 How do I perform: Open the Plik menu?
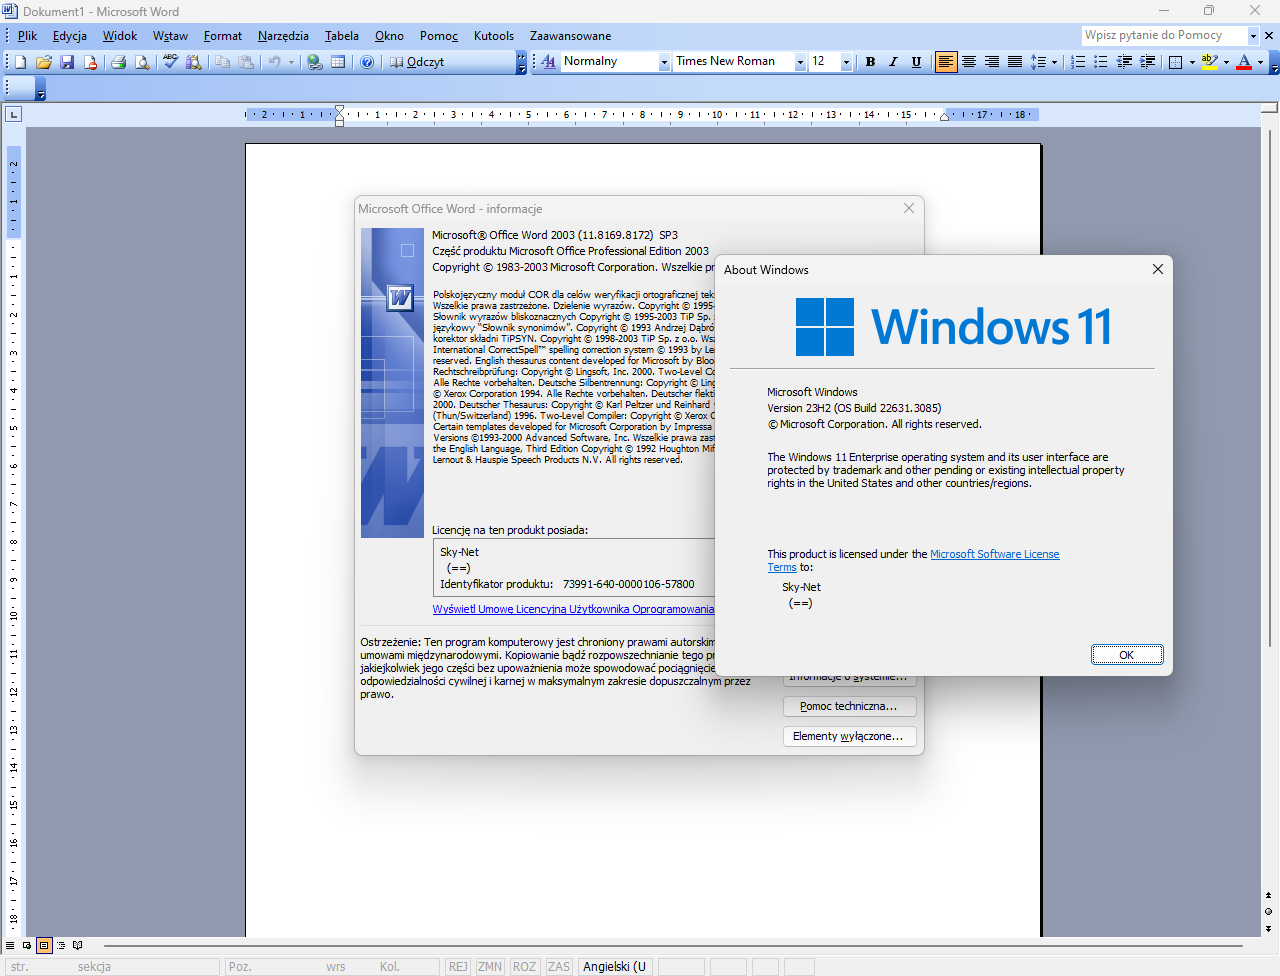(x=27, y=36)
